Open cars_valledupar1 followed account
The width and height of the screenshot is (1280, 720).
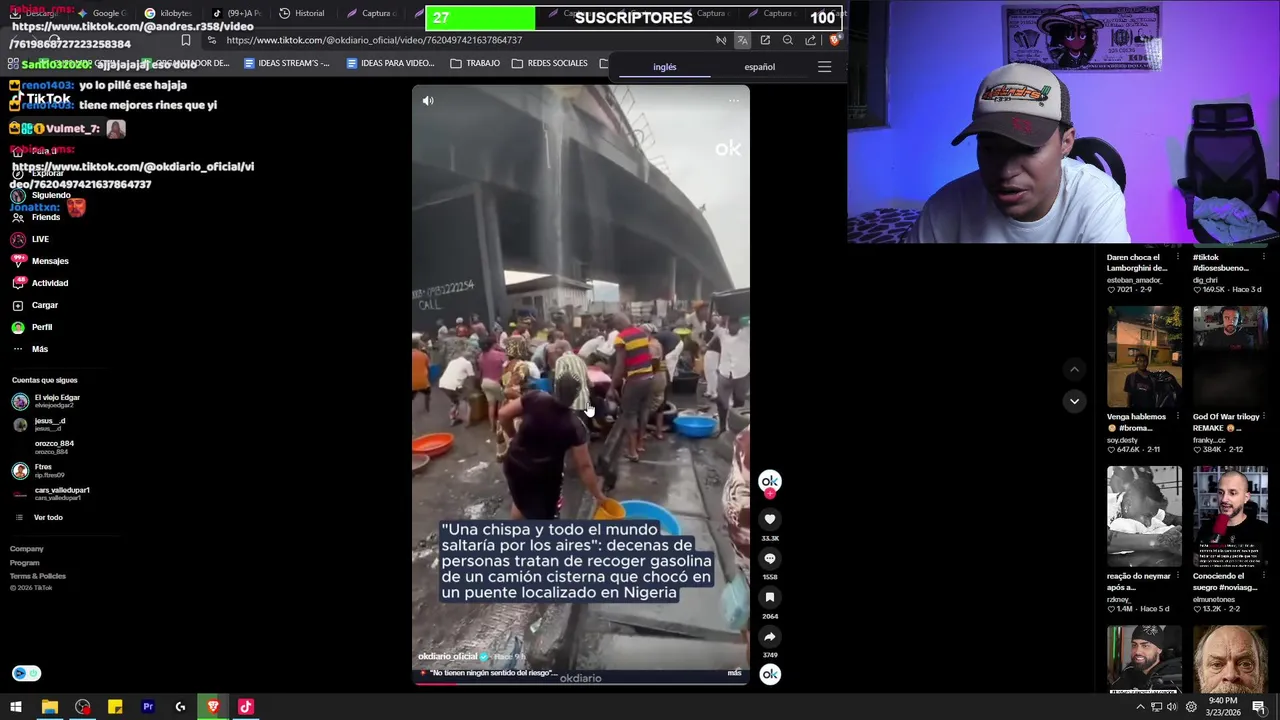click(50, 493)
